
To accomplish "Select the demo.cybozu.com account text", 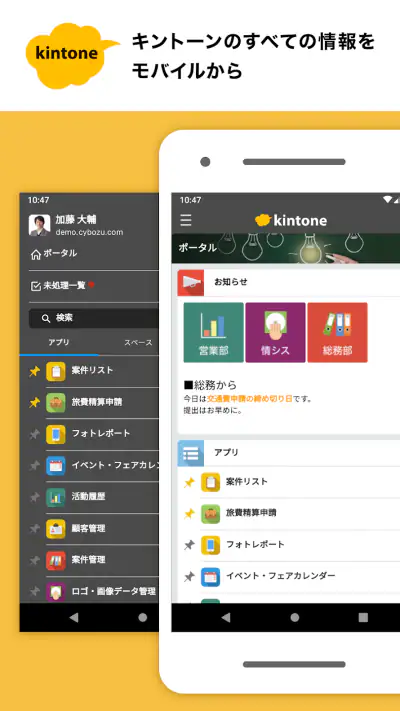I will coord(89,232).
